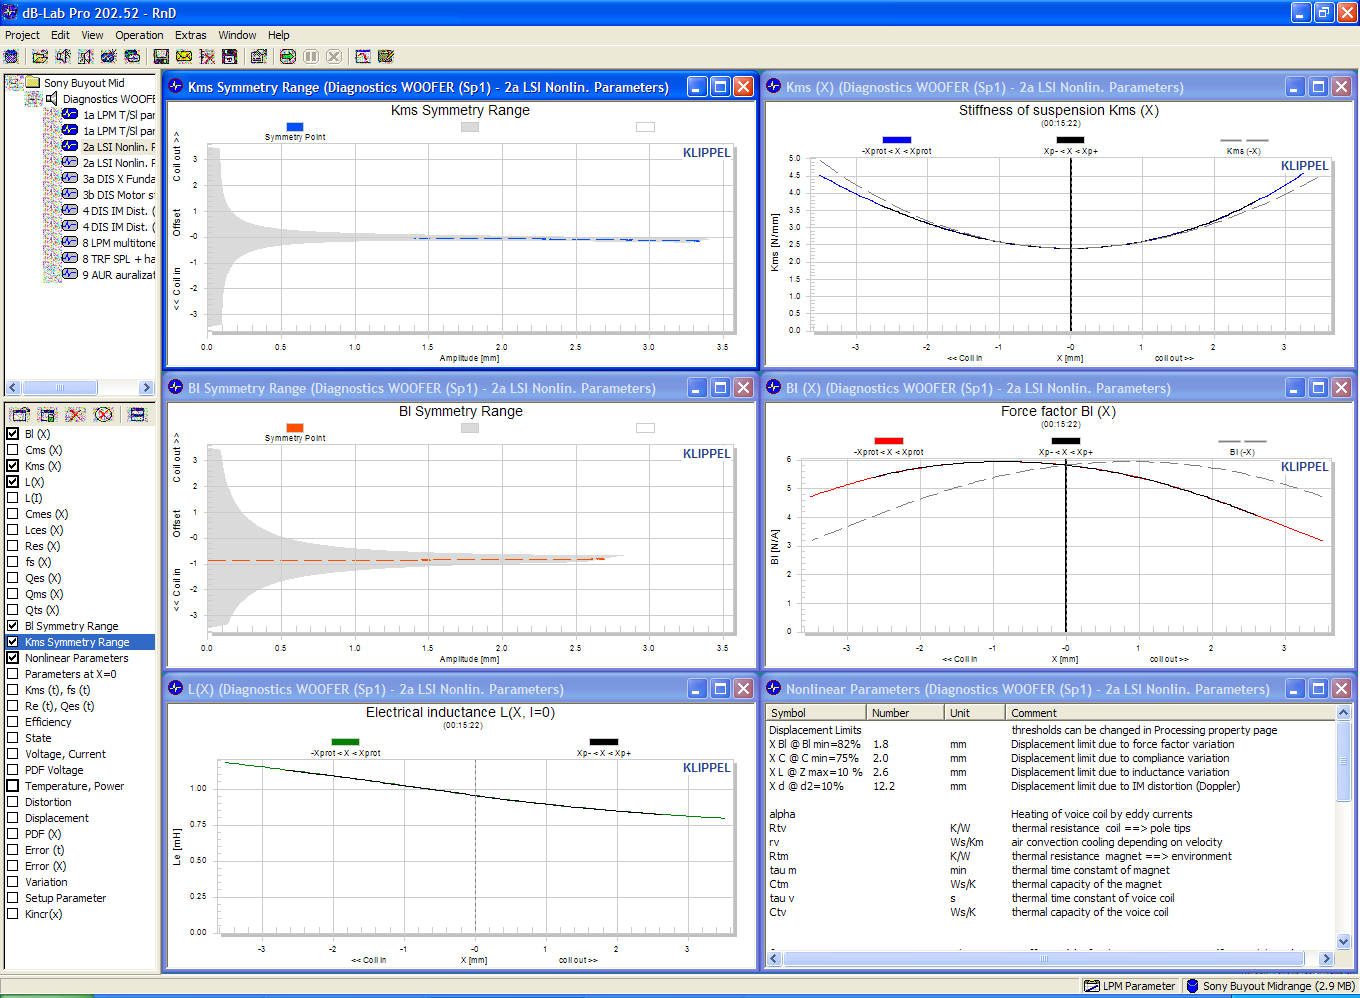Open the View menu

coord(92,35)
